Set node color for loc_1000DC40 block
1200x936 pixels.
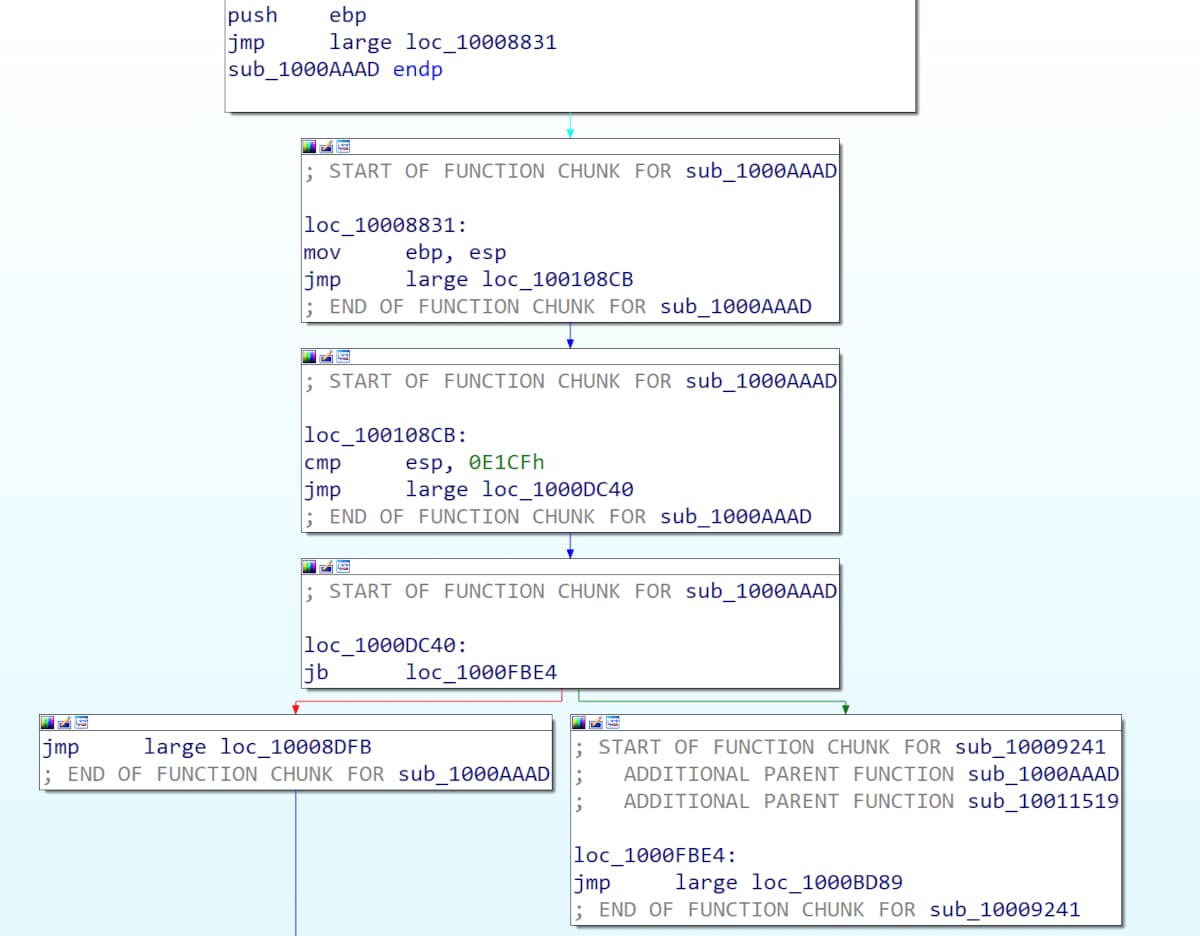point(309,566)
